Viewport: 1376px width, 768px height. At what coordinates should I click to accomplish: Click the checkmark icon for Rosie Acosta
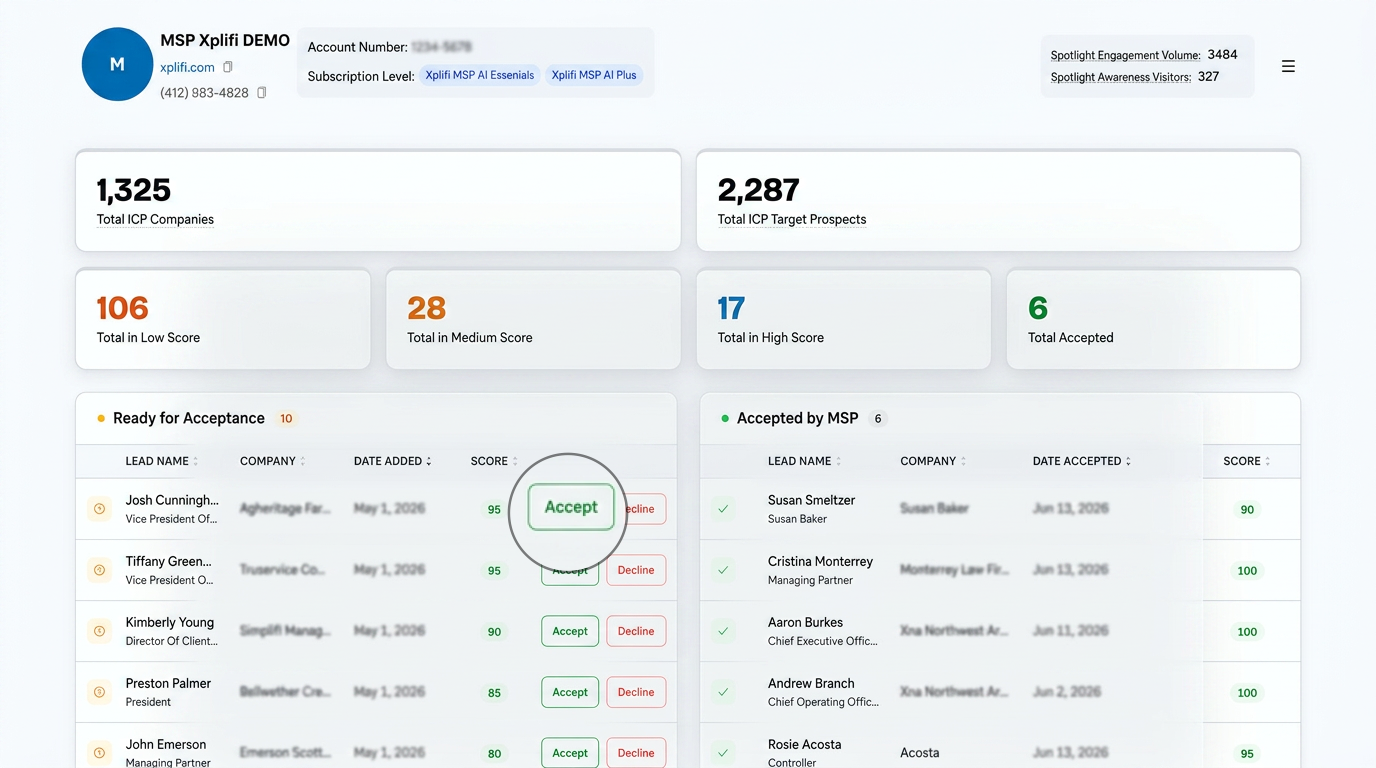click(723, 753)
